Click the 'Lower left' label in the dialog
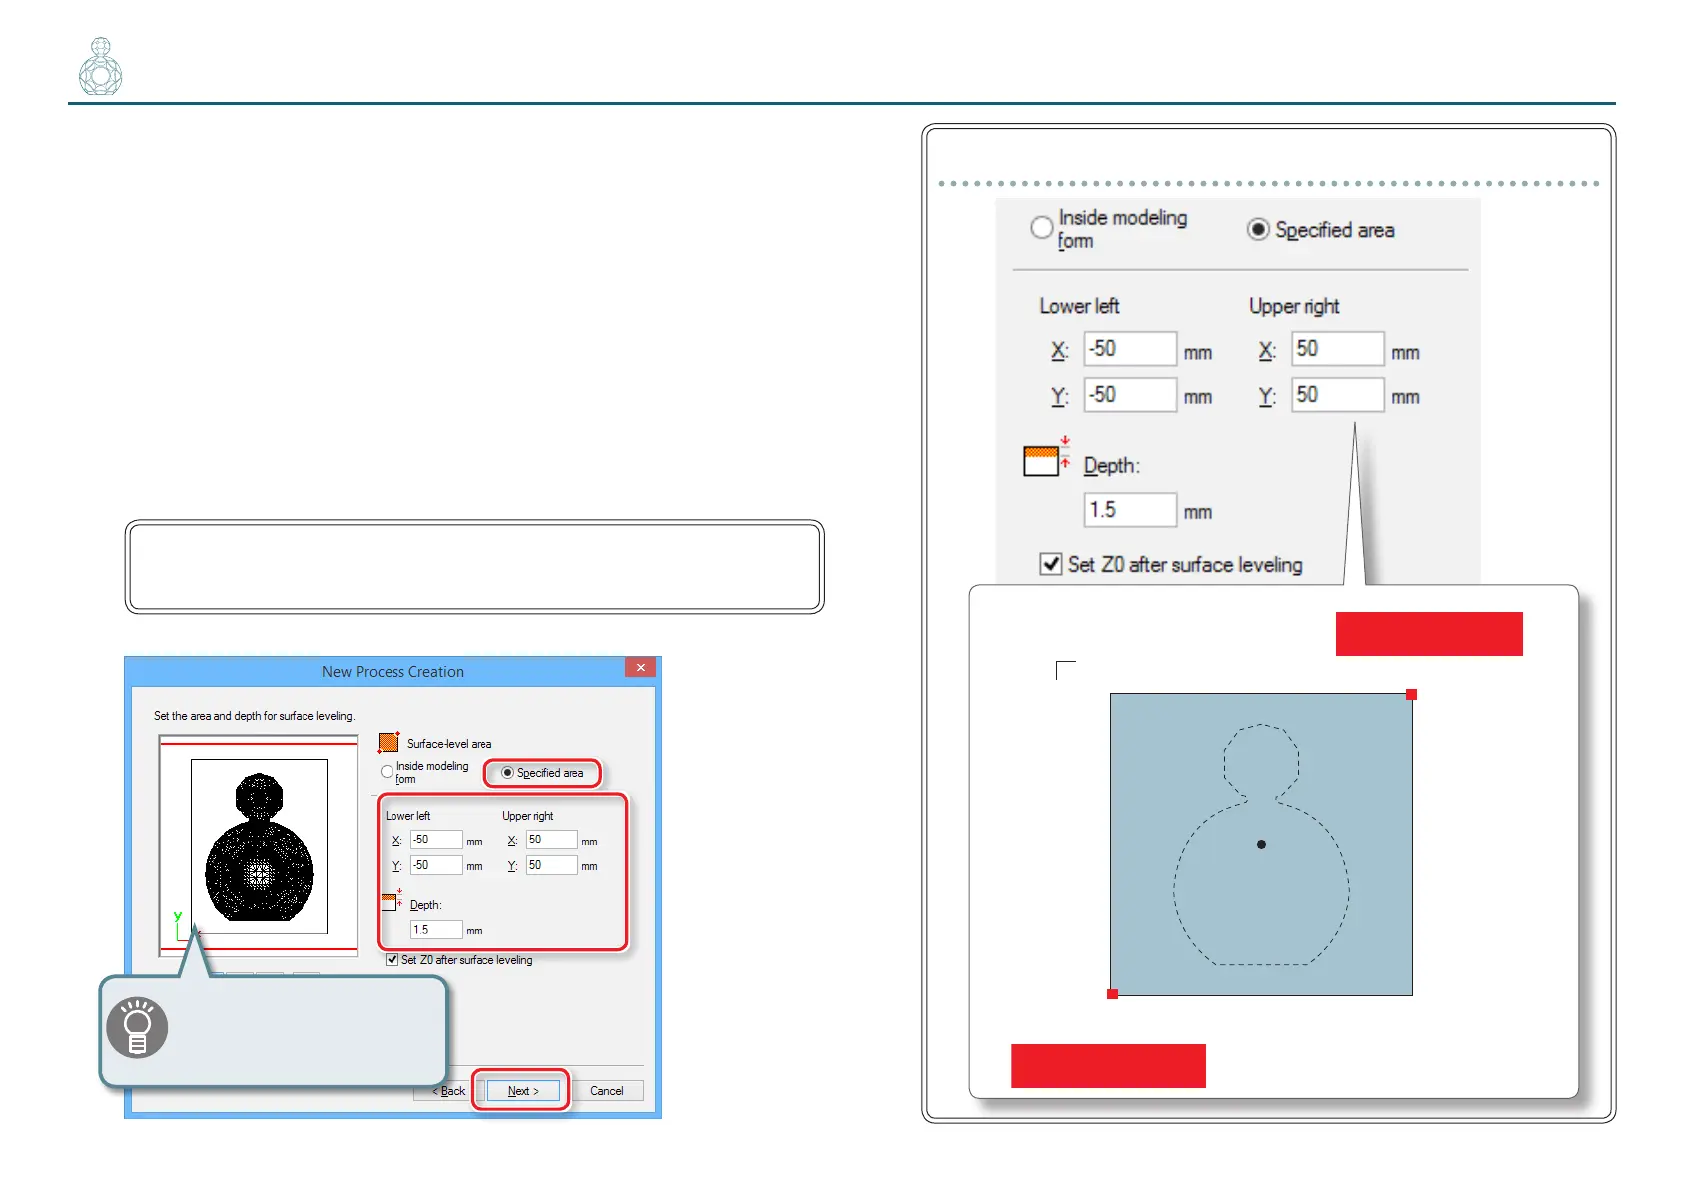 [x=408, y=816]
